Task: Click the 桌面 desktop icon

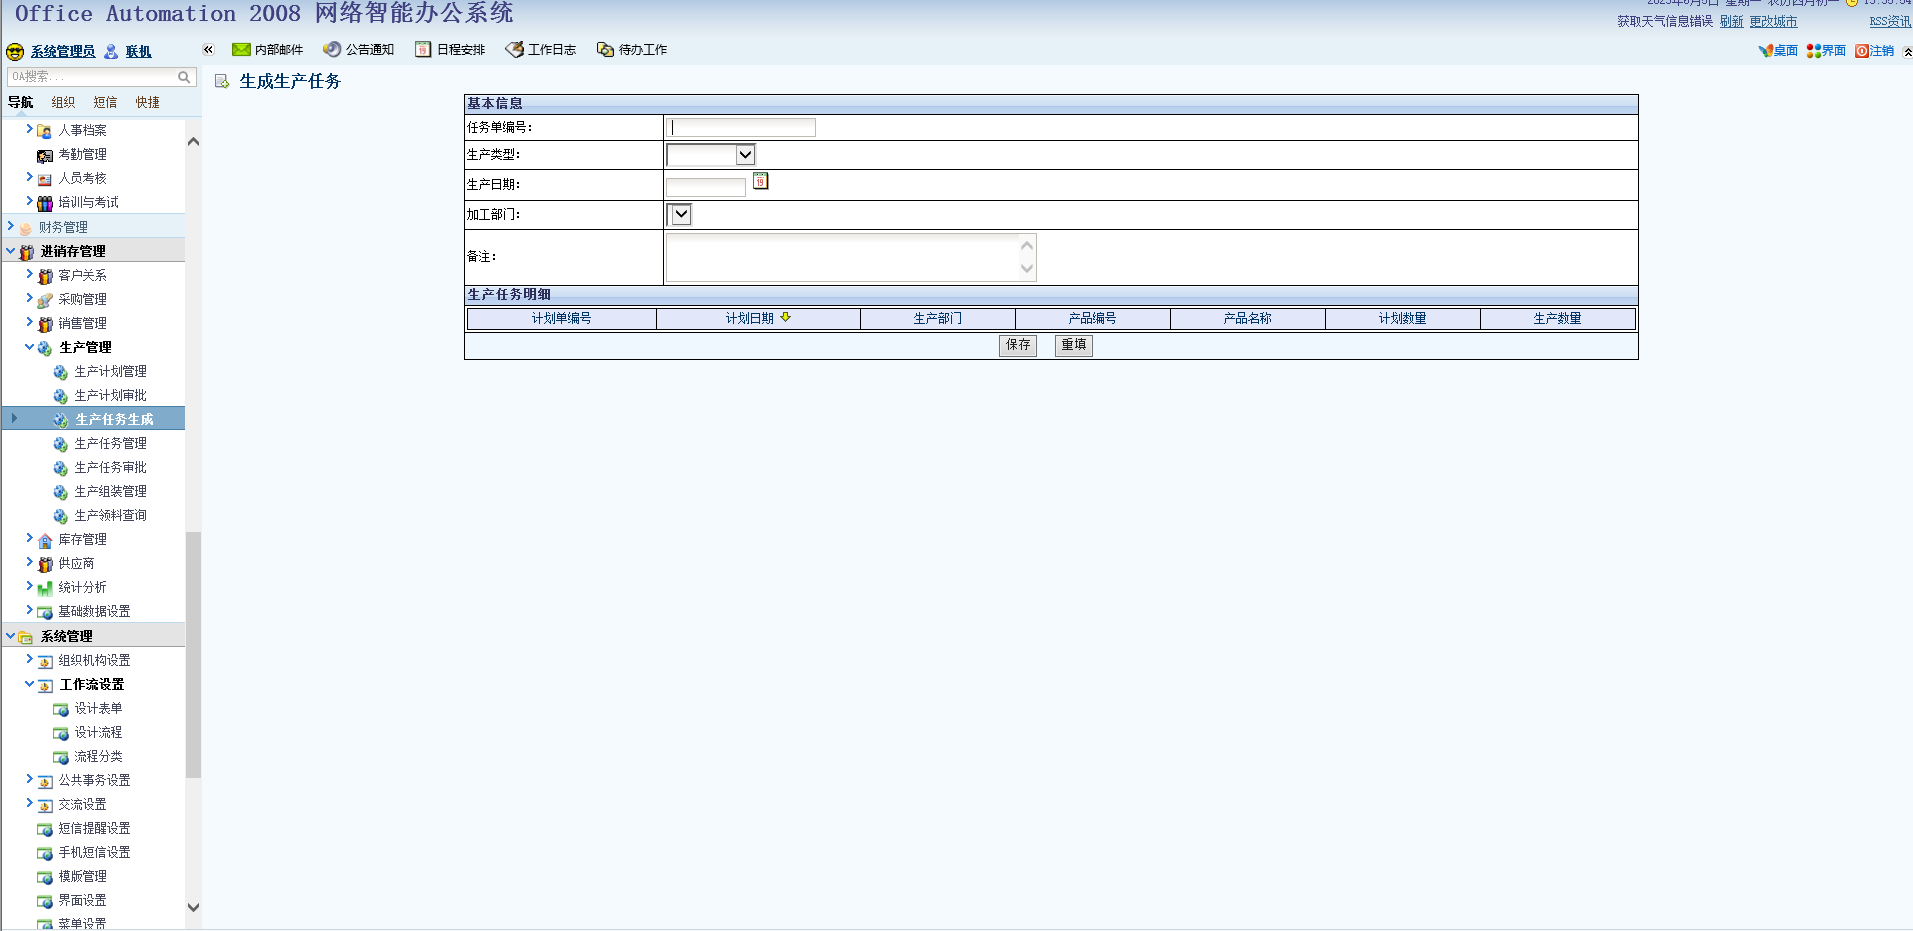Action: (x=1766, y=51)
